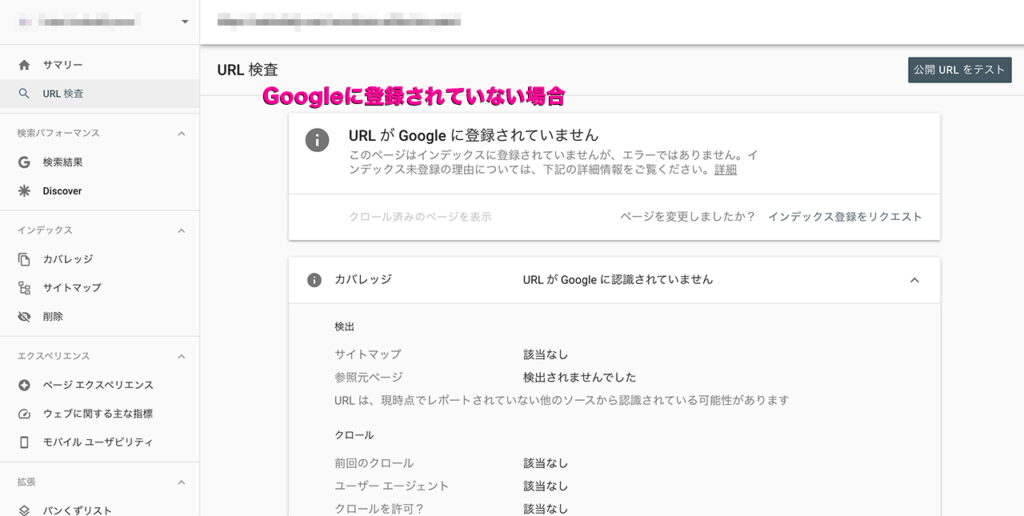This screenshot has height=516, width=1024.
Task: Collapse the 拡張 section
Action: 182,482
